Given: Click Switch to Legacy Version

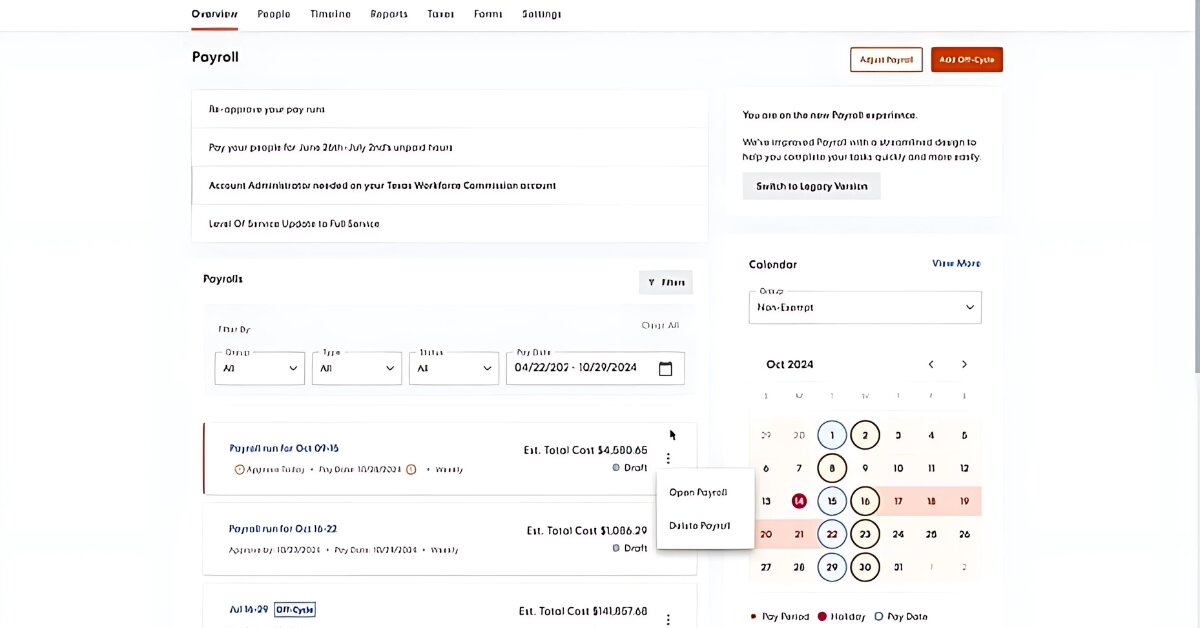Looking at the screenshot, I should (x=811, y=186).
